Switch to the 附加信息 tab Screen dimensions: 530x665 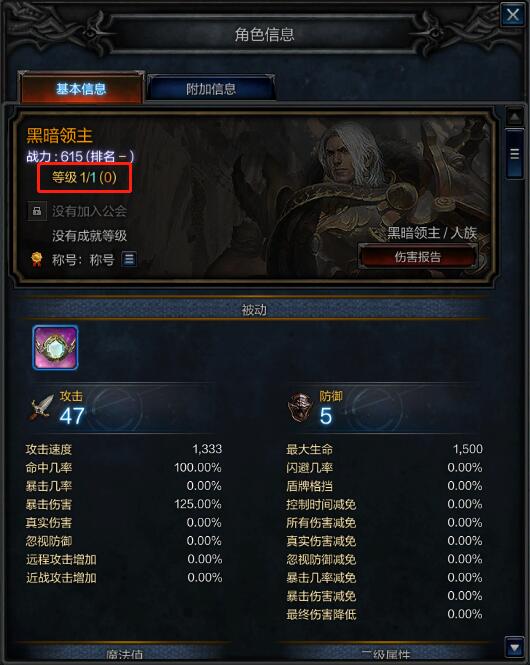[x=211, y=88]
